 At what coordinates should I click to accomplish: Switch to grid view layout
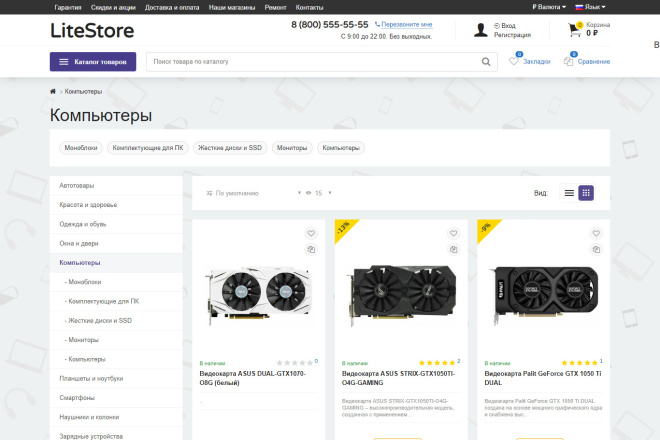click(x=586, y=193)
